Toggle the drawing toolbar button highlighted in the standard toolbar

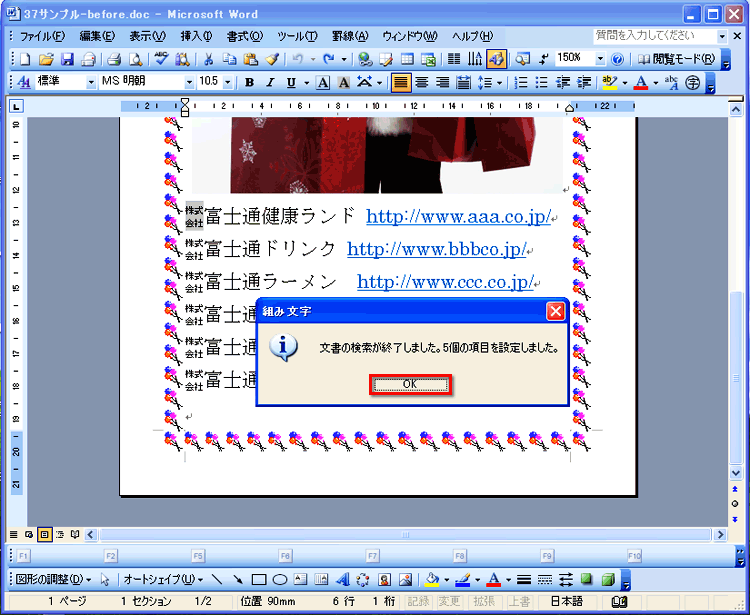point(496,59)
